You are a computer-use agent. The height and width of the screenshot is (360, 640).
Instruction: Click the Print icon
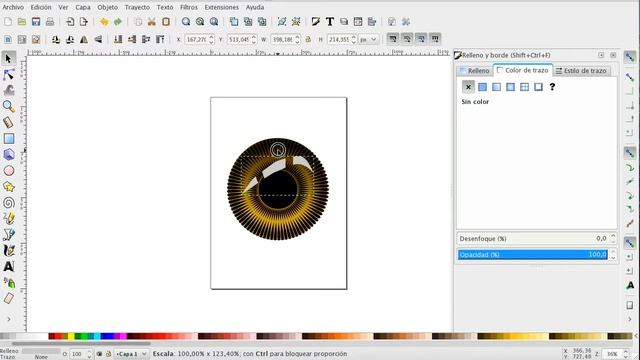tap(50, 22)
